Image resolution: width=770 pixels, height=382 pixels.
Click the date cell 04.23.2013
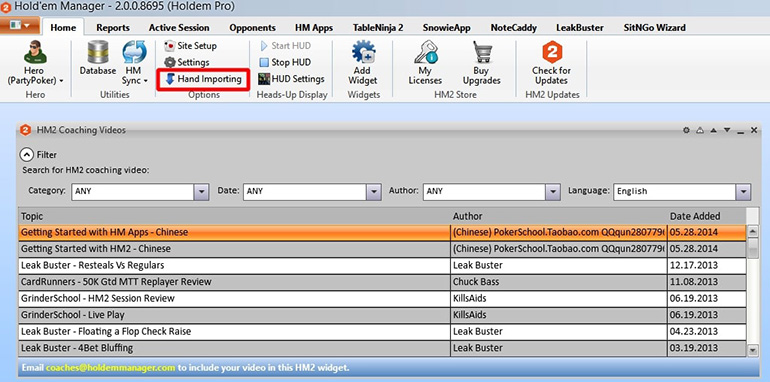[x=707, y=331]
